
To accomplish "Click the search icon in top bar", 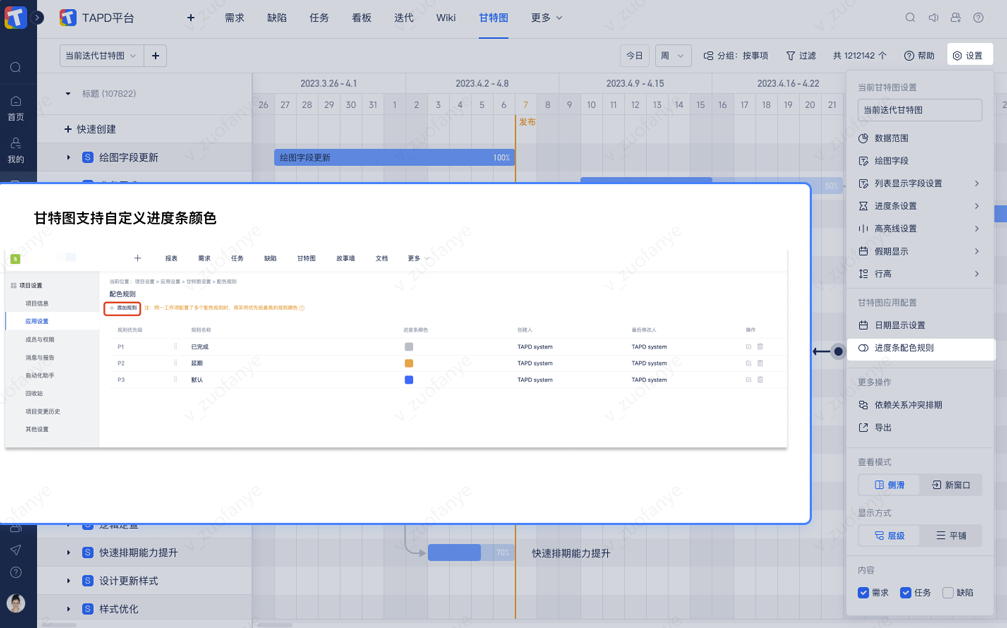I will [910, 18].
